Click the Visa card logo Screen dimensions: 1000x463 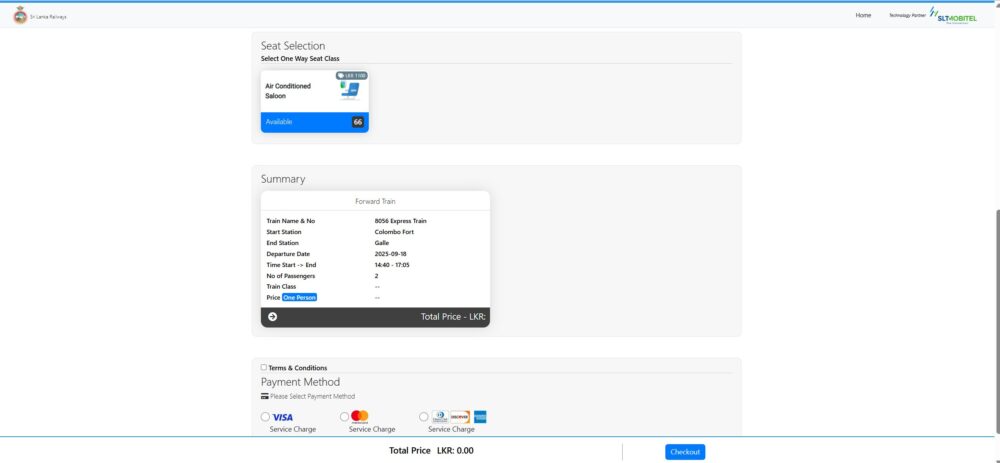tap(283, 417)
